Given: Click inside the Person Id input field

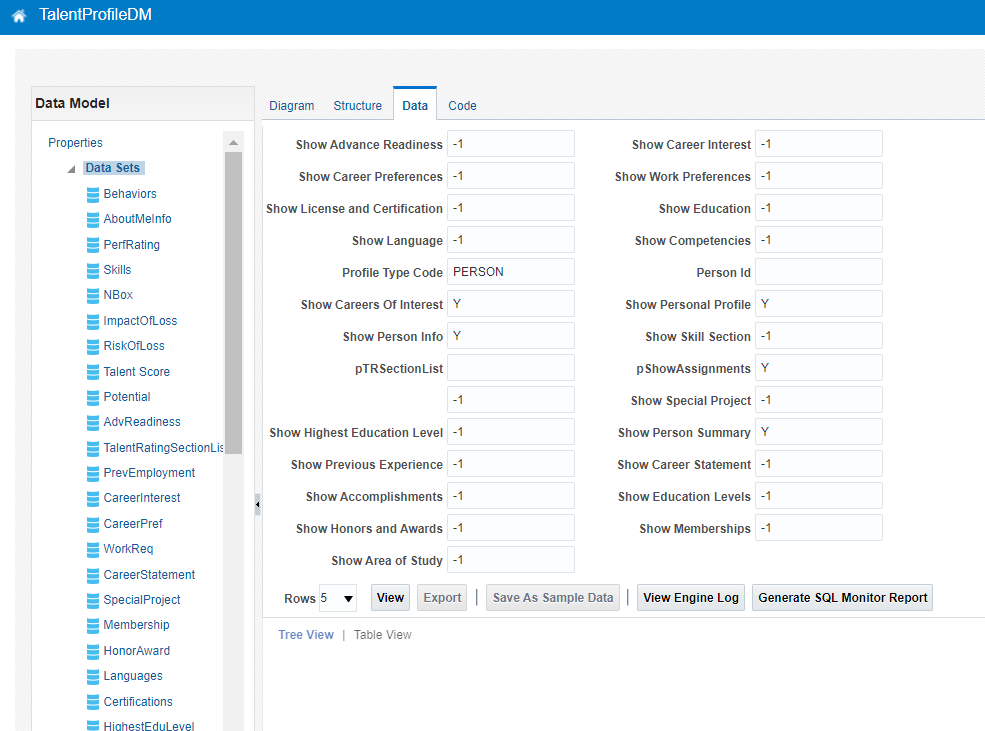Looking at the screenshot, I should [x=818, y=271].
